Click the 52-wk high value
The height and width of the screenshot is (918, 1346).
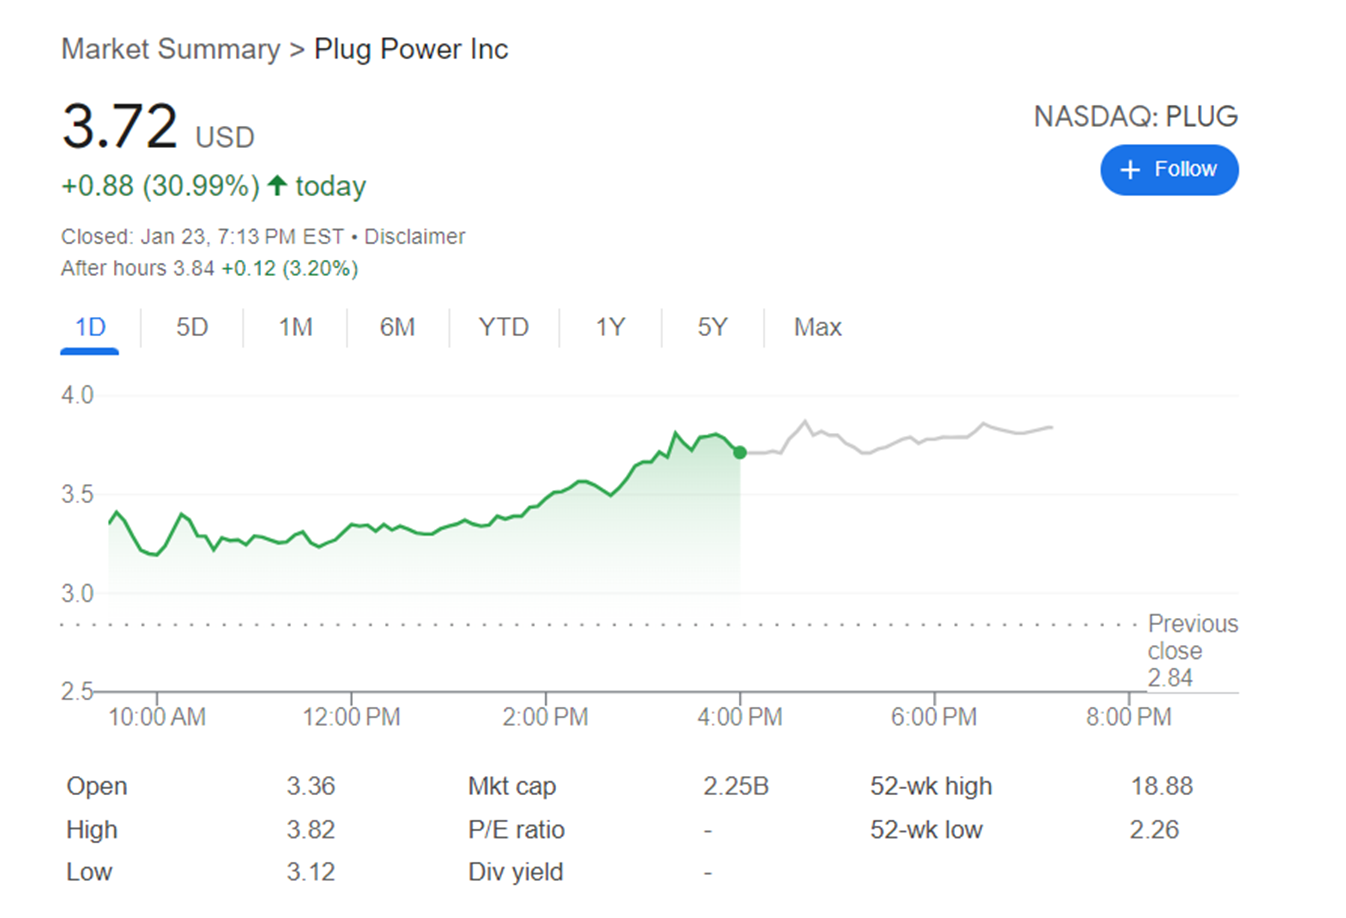click(1161, 786)
